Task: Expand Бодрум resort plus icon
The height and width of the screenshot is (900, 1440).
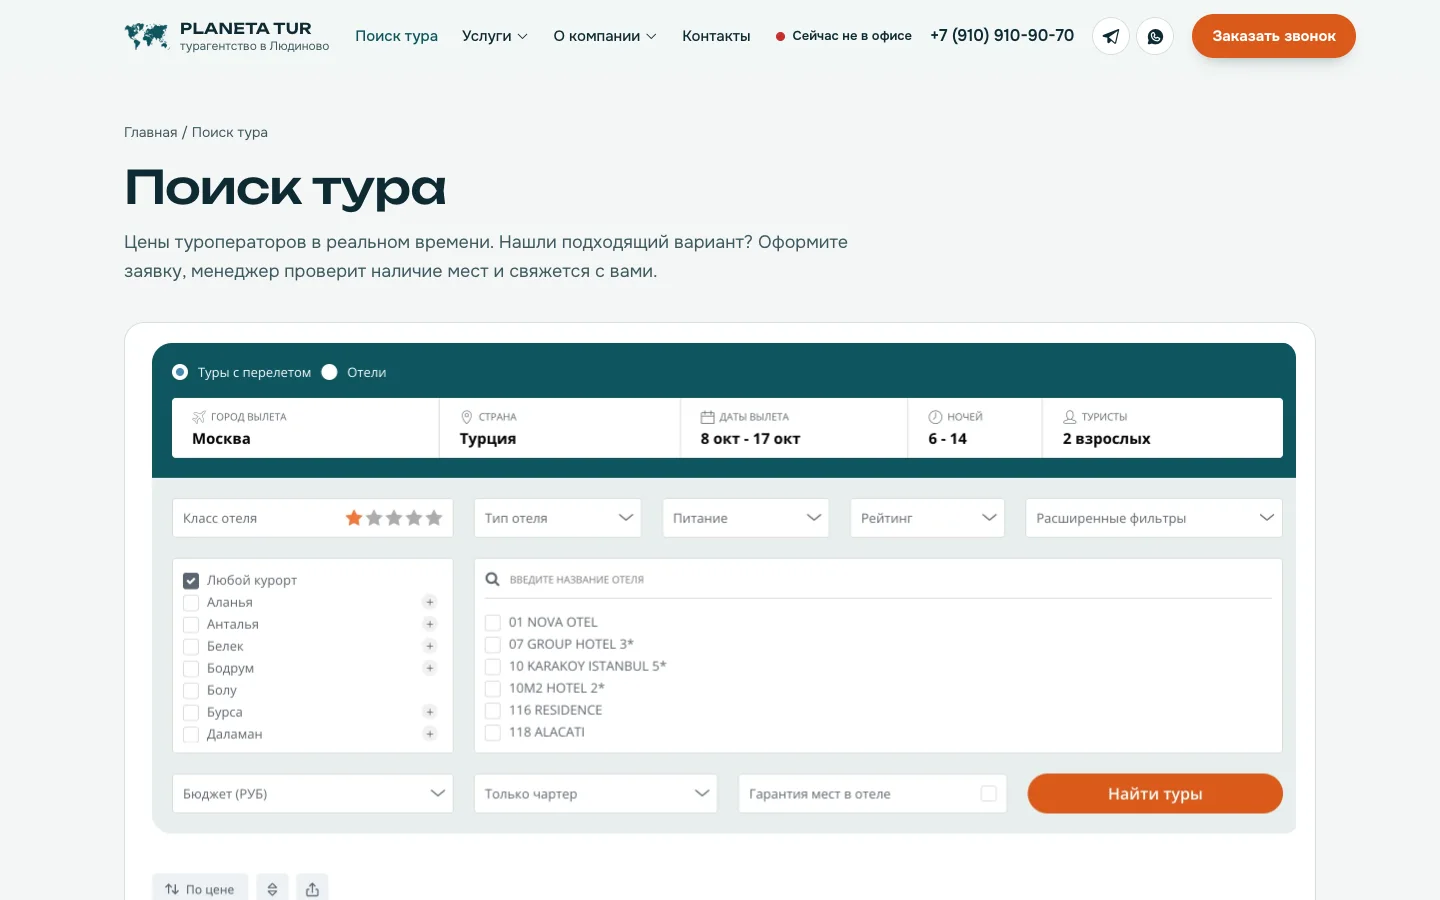Action: (x=430, y=668)
